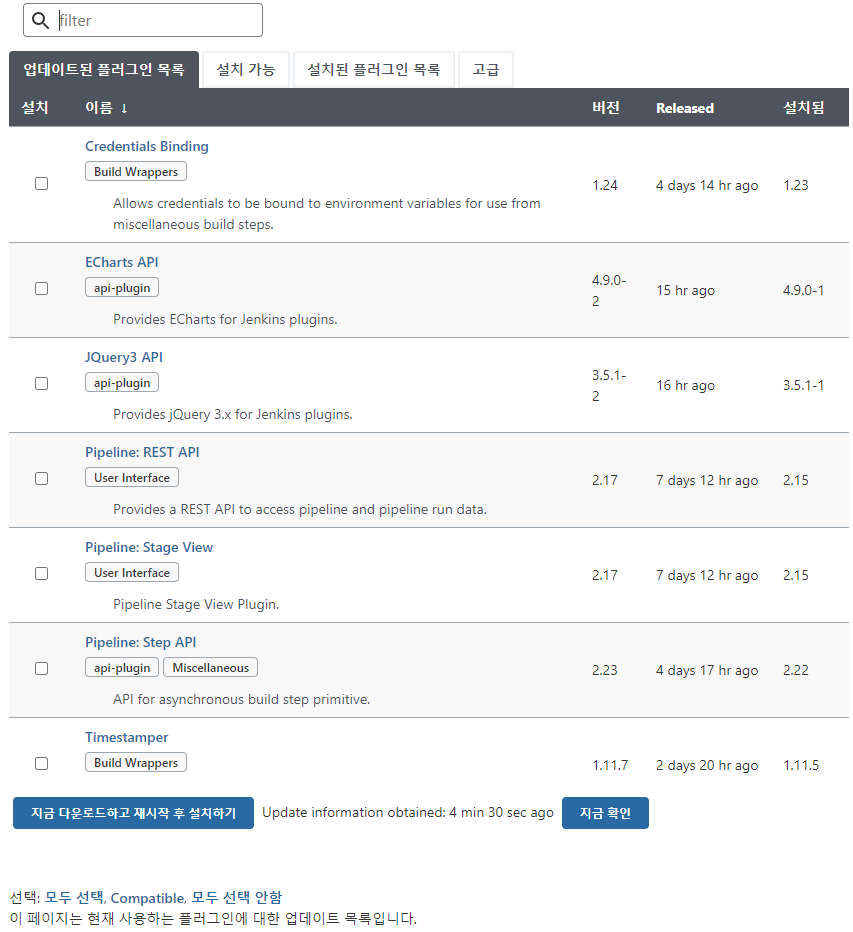Screen dimensions: 853x932
Task: Click the '16 hr ago' release time
Action: (685, 386)
